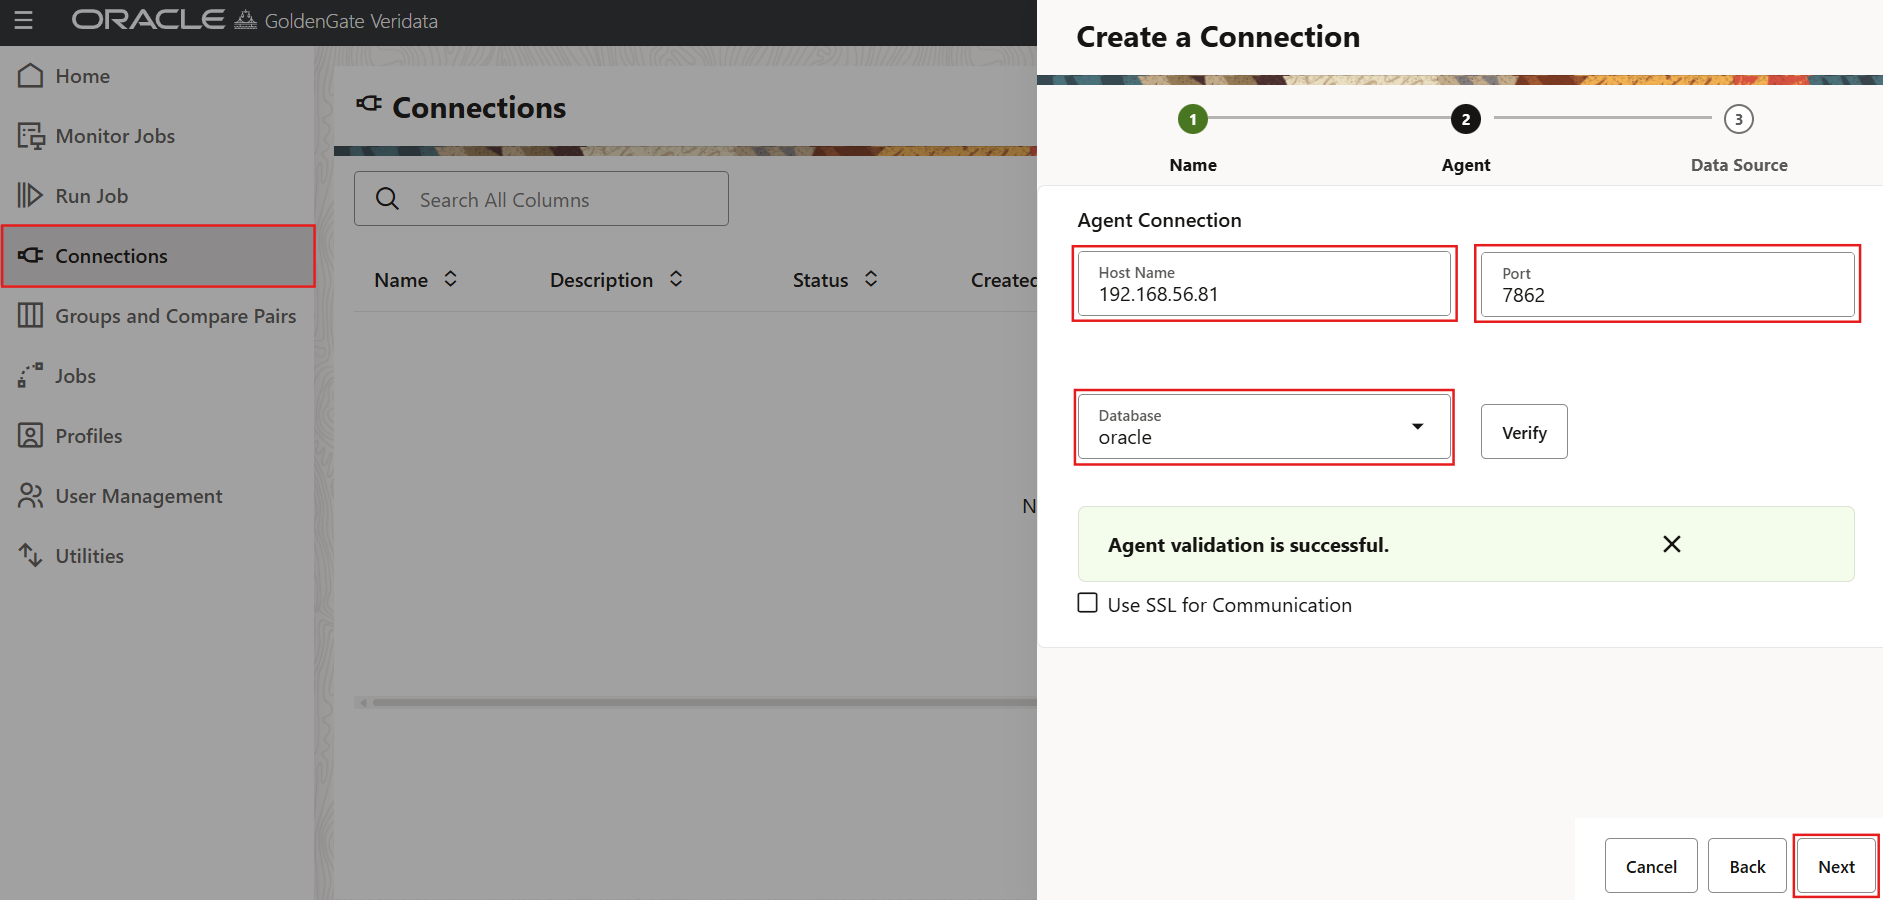This screenshot has height=900, width=1883.
Task: Click the search magnifier icon
Action: [x=388, y=199]
